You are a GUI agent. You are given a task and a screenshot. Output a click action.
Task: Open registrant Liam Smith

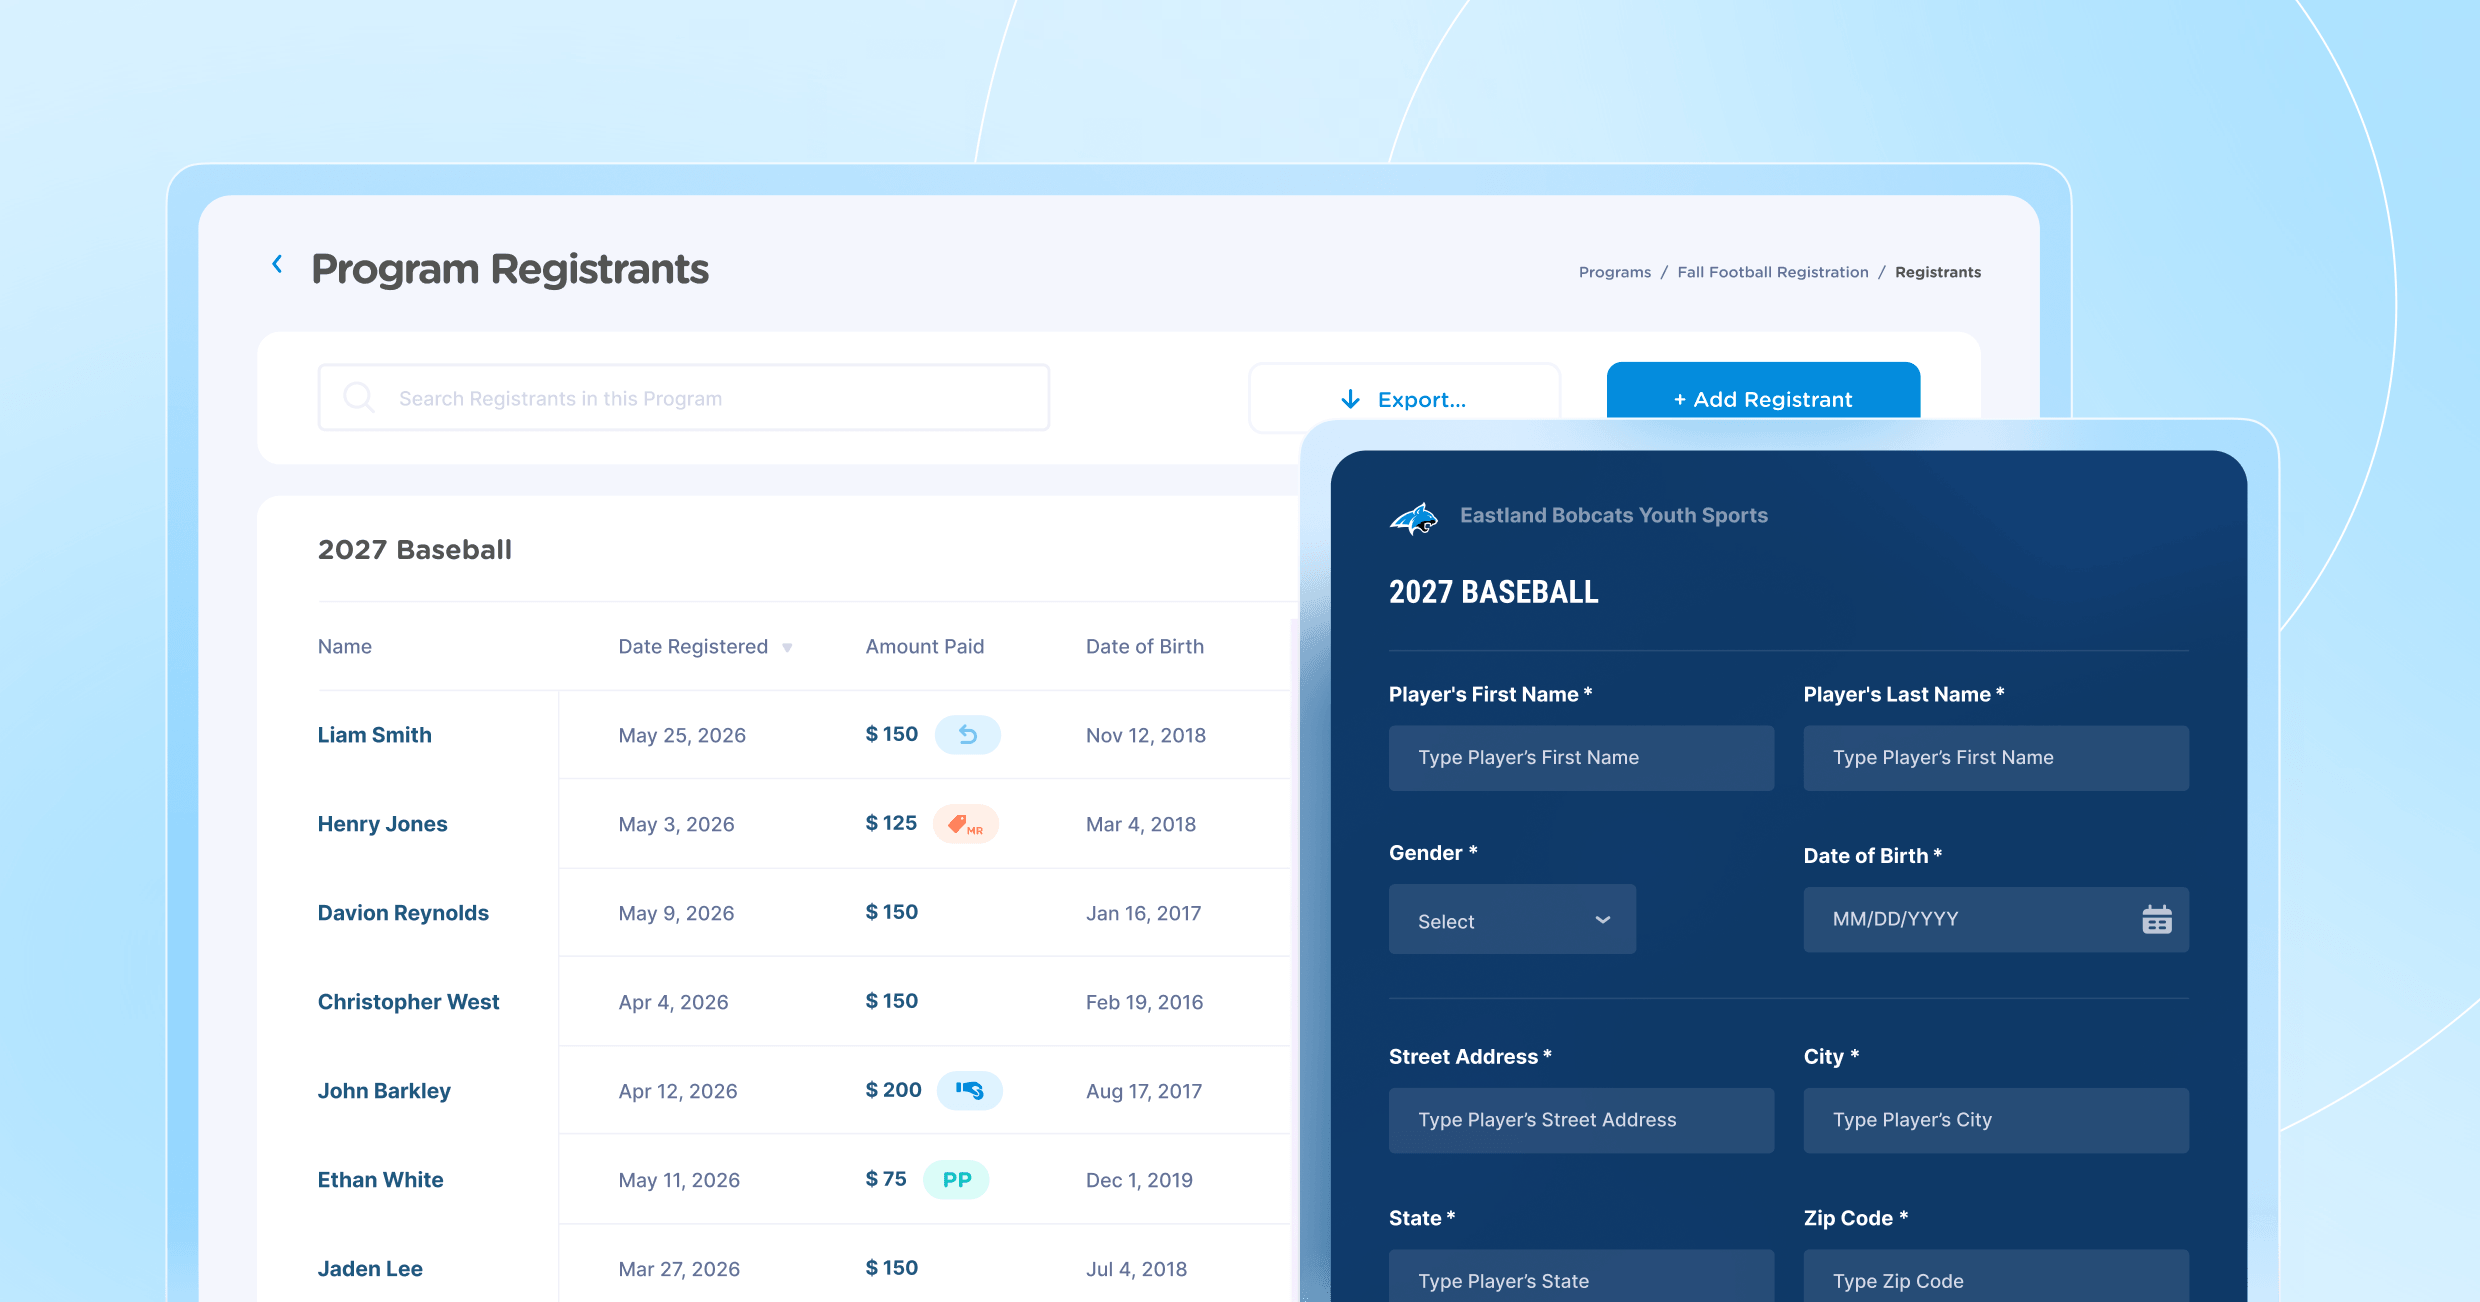pos(374,735)
